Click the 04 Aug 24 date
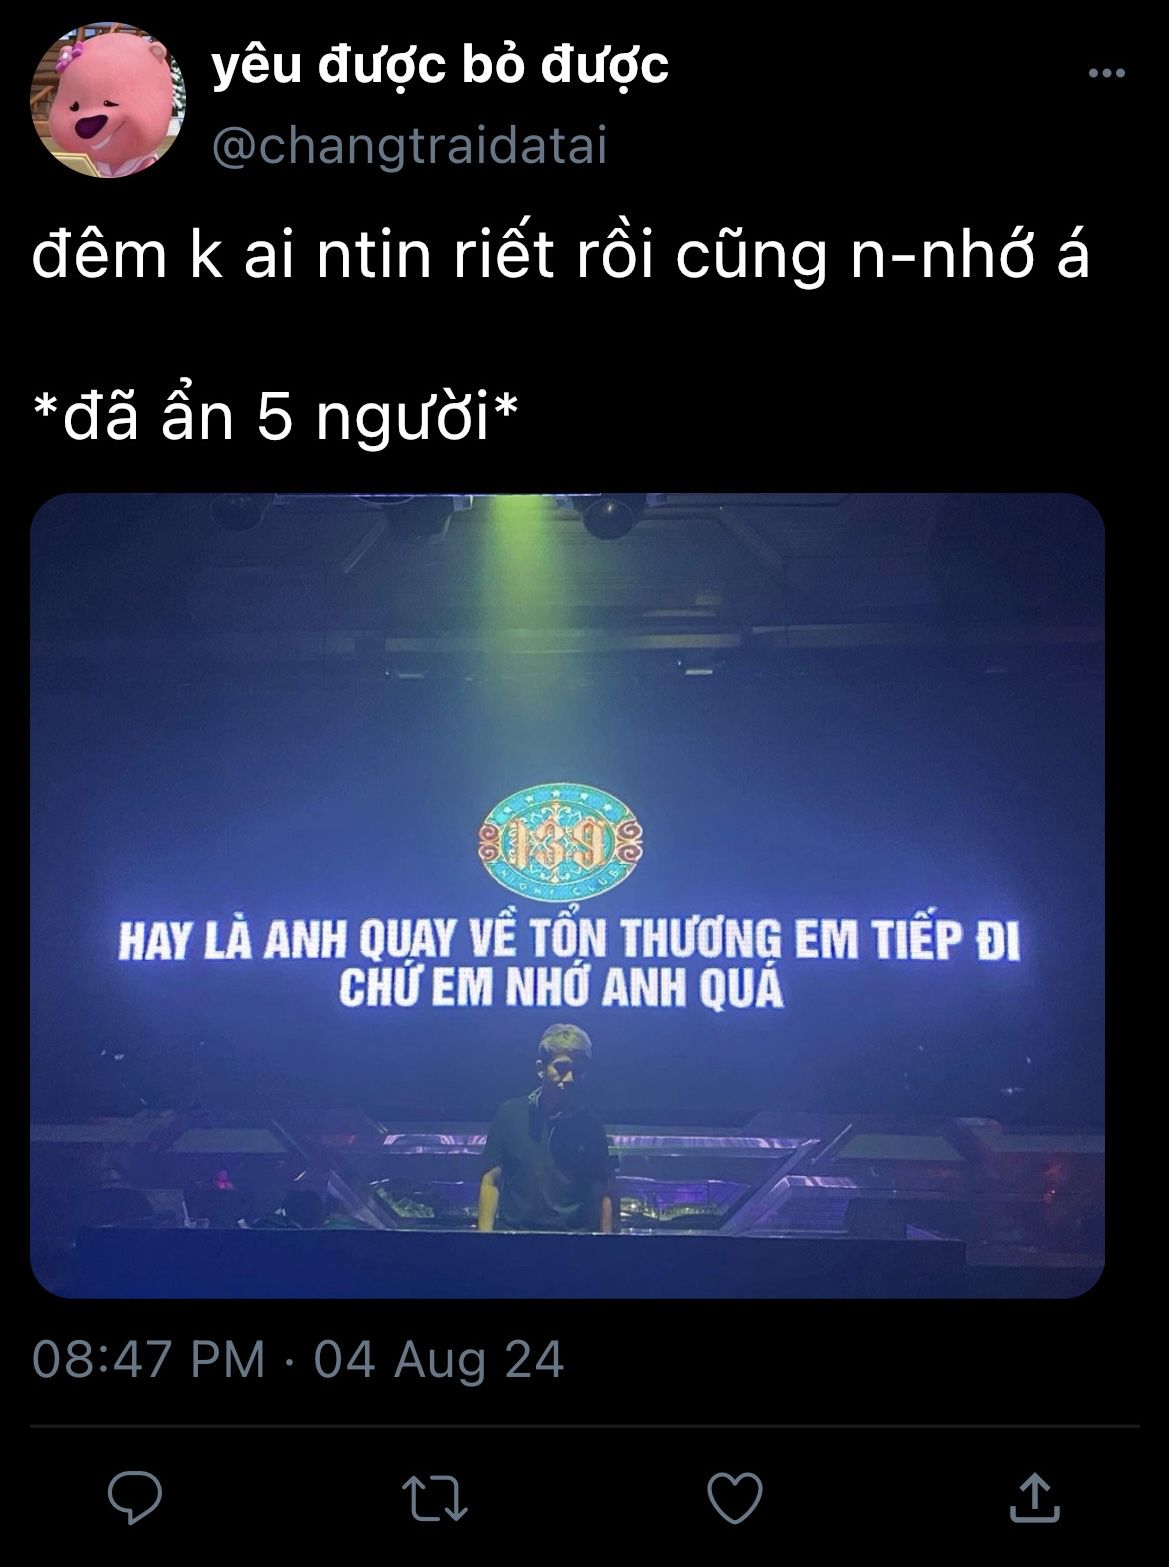The width and height of the screenshot is (1169, 1567). (439, 1360)
